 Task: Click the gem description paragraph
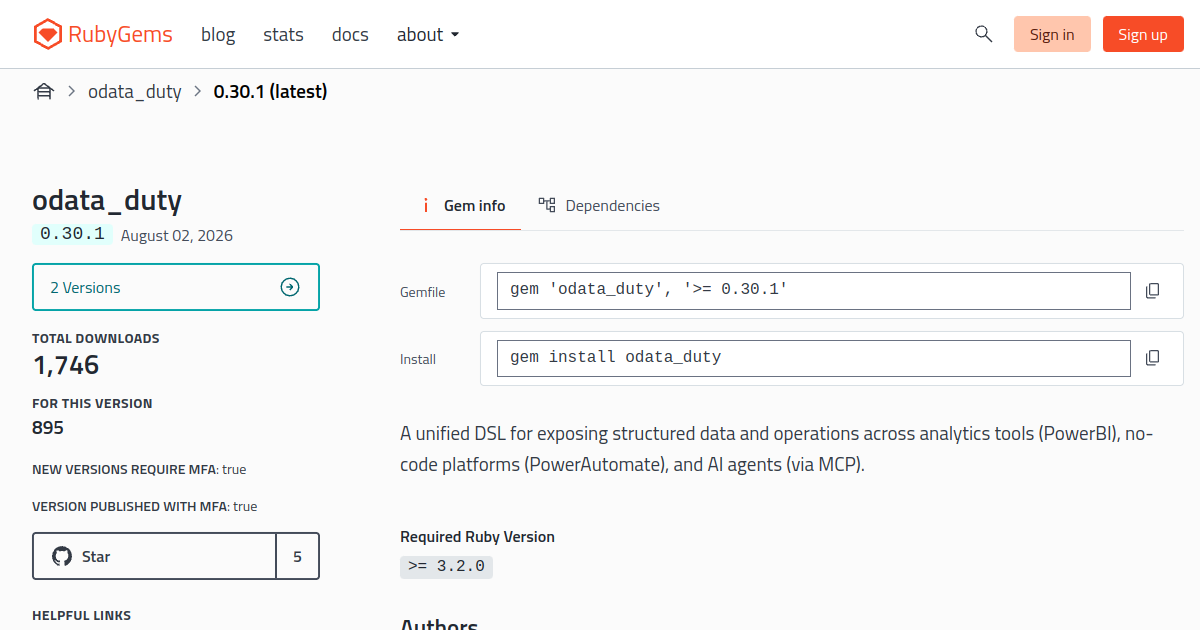pos(777,449)
